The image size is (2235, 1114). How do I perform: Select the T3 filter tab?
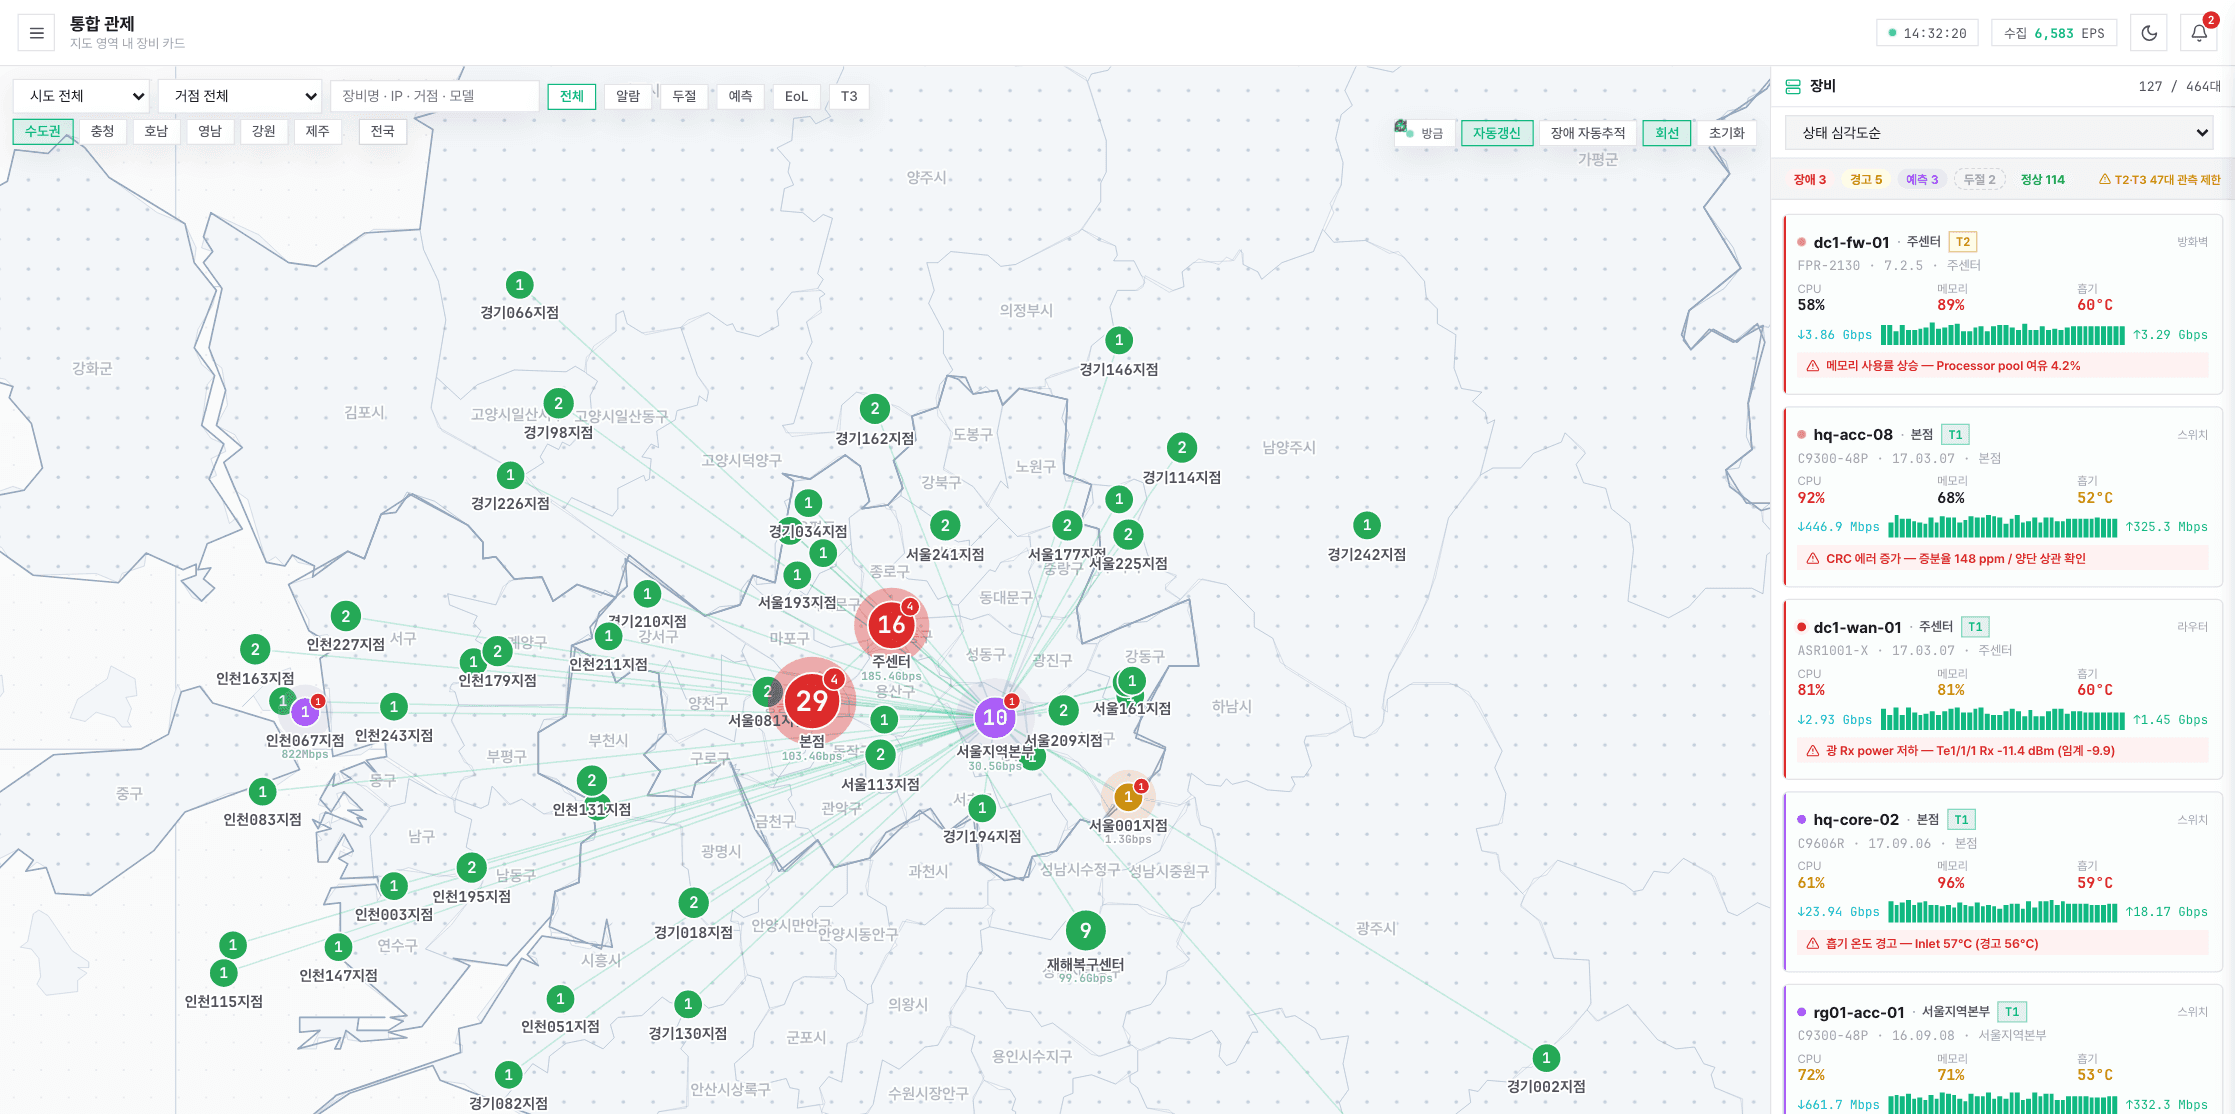point(849,96)
